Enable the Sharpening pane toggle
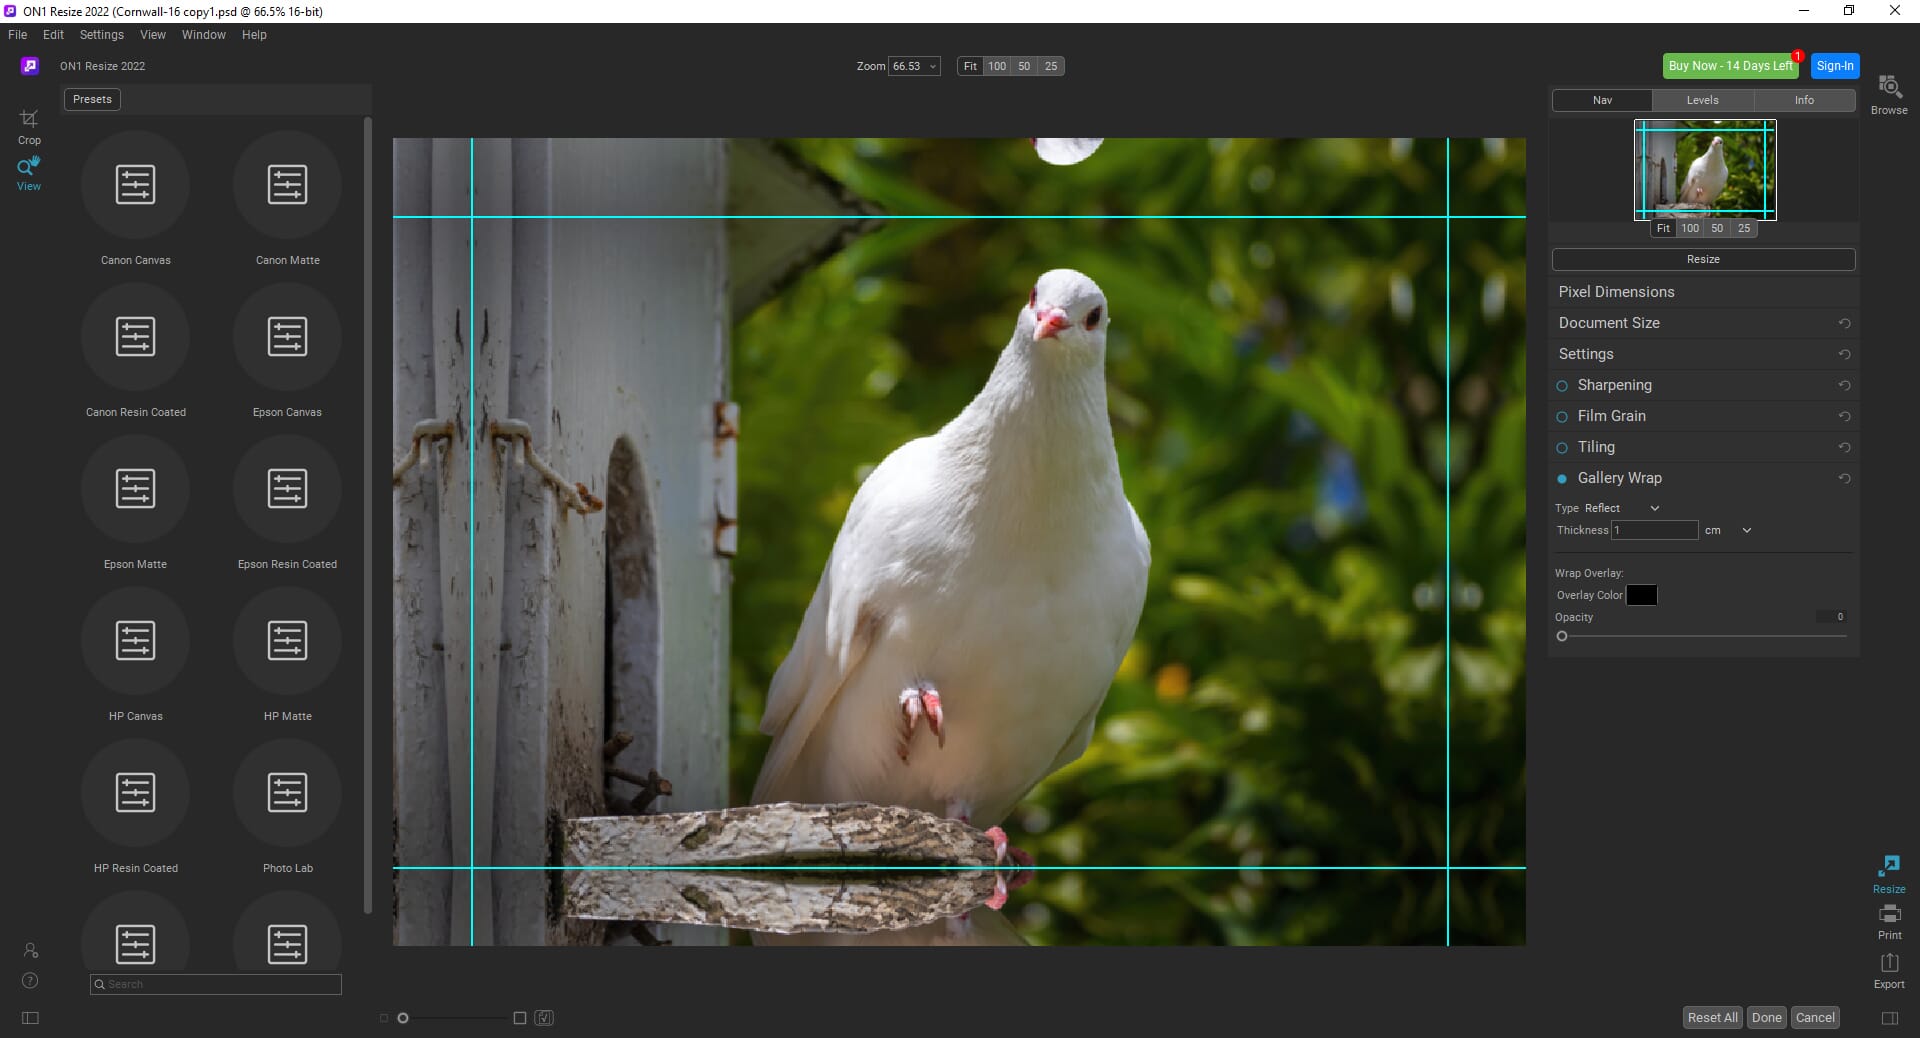 (x=1562, y=386)
